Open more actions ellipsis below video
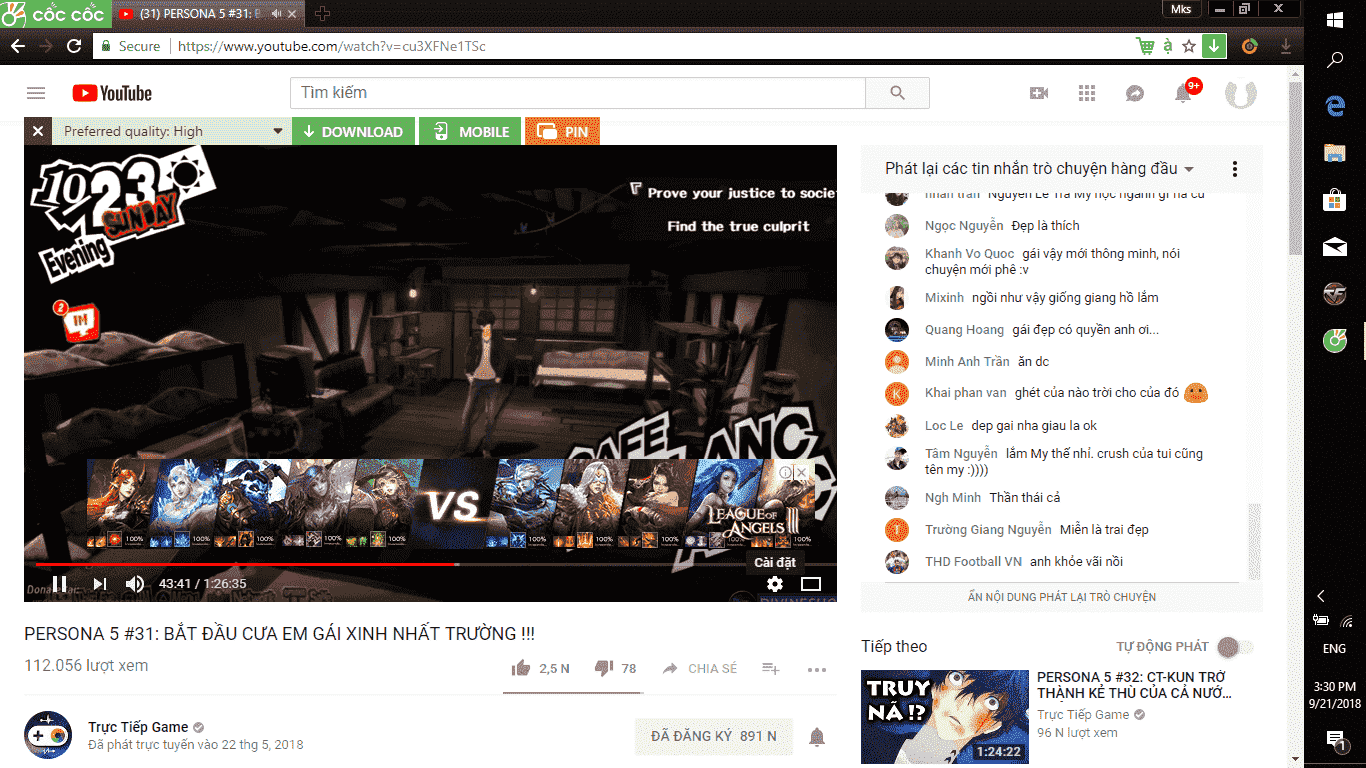 [817, 669]
